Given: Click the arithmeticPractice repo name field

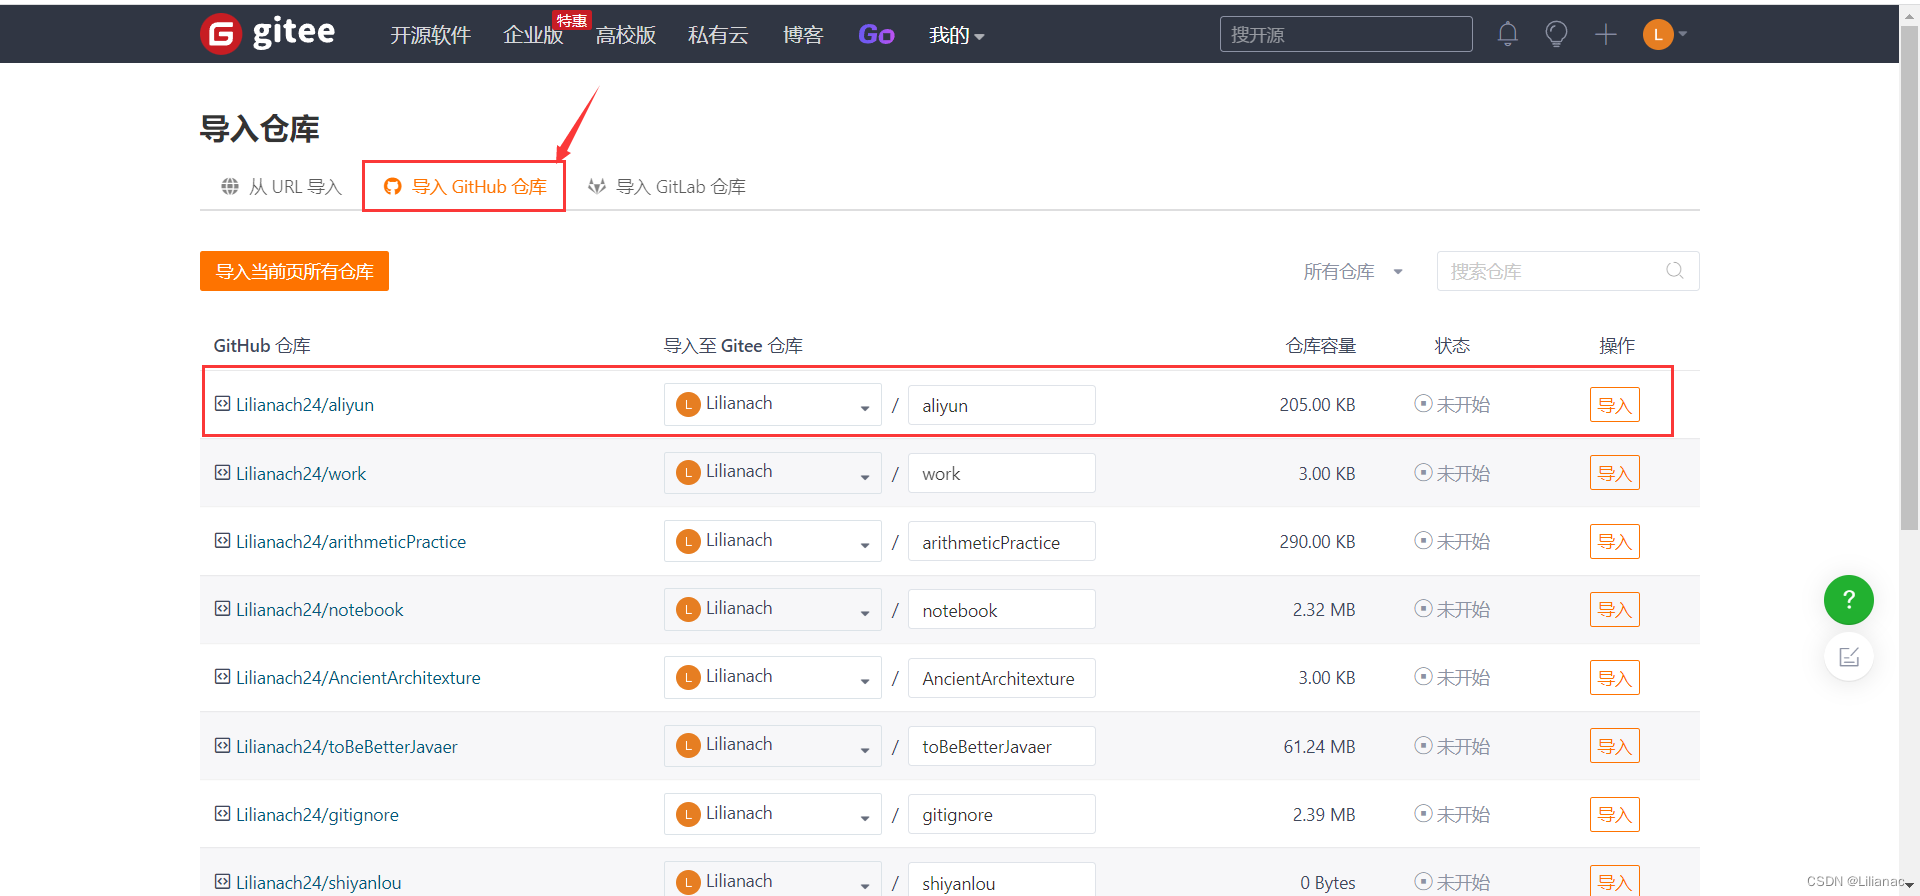Looking at the screenshot, I should pos(1001,541).
